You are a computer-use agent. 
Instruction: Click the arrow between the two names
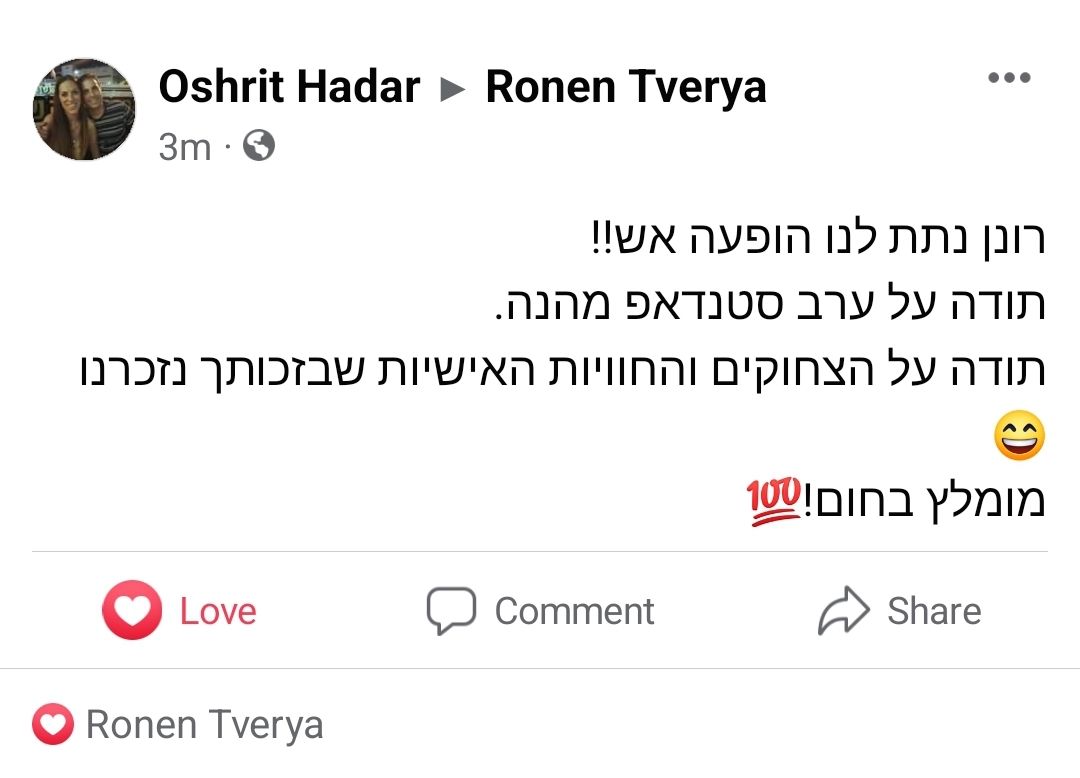(453, 90)
